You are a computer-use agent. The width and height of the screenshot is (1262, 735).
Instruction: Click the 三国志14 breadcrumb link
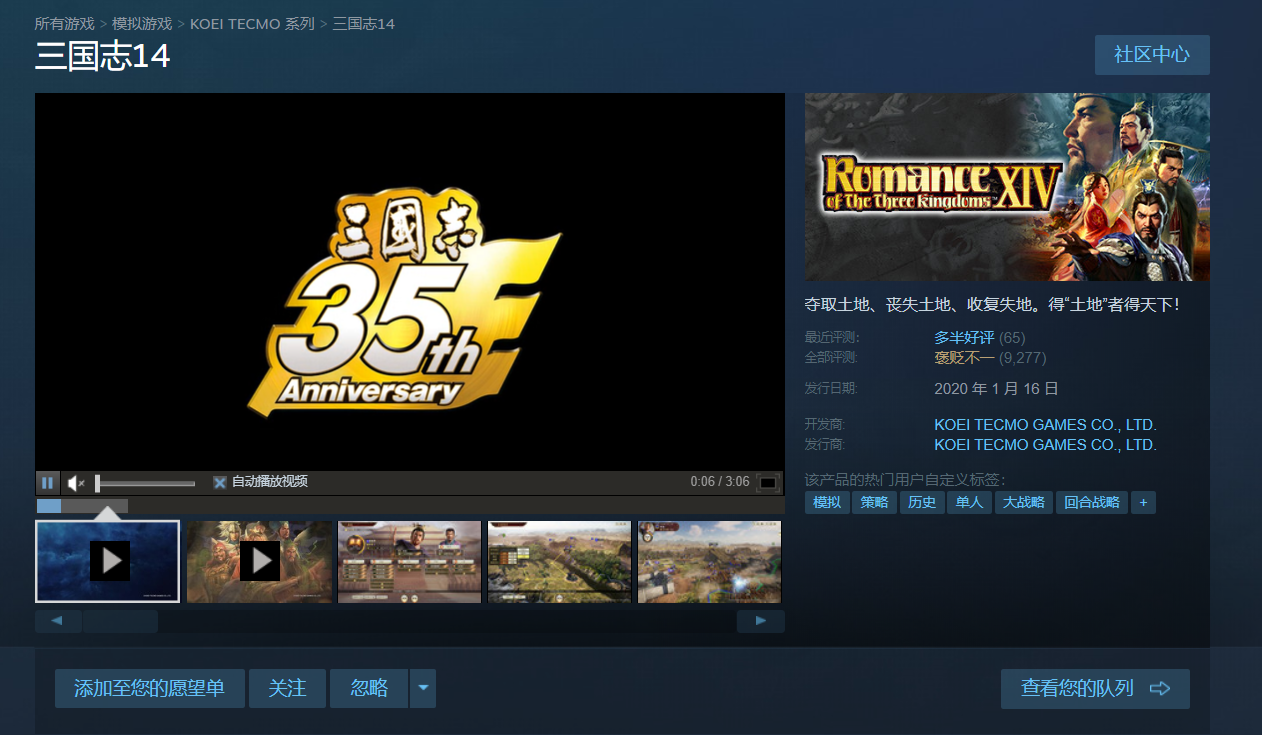[x=364, y=23]
